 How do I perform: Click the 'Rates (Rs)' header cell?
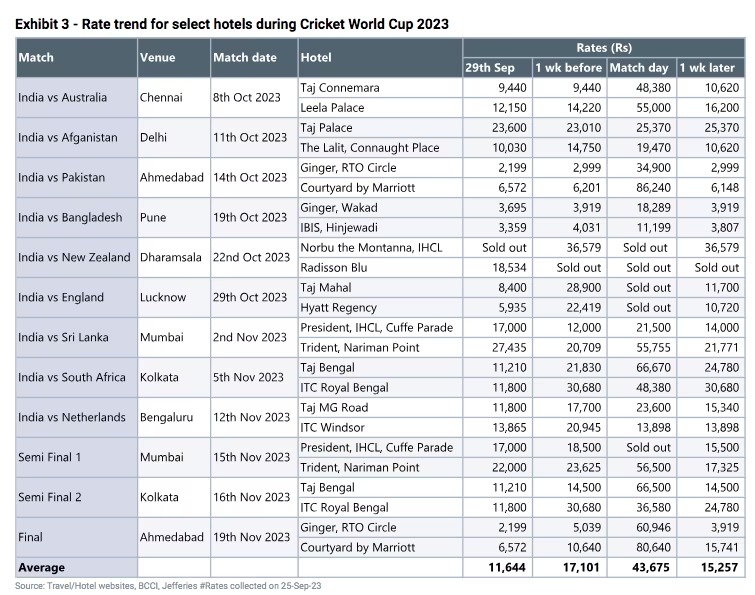(x=604, y=48)
